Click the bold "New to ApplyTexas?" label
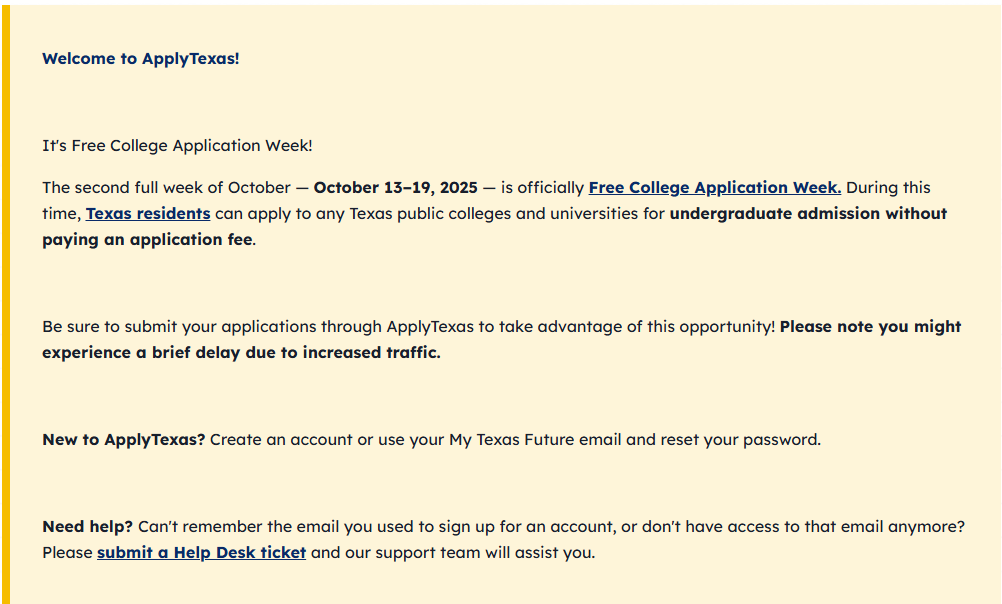This screenshot has width=1002, height=604. pyautogui.click(x=123, y=440)
